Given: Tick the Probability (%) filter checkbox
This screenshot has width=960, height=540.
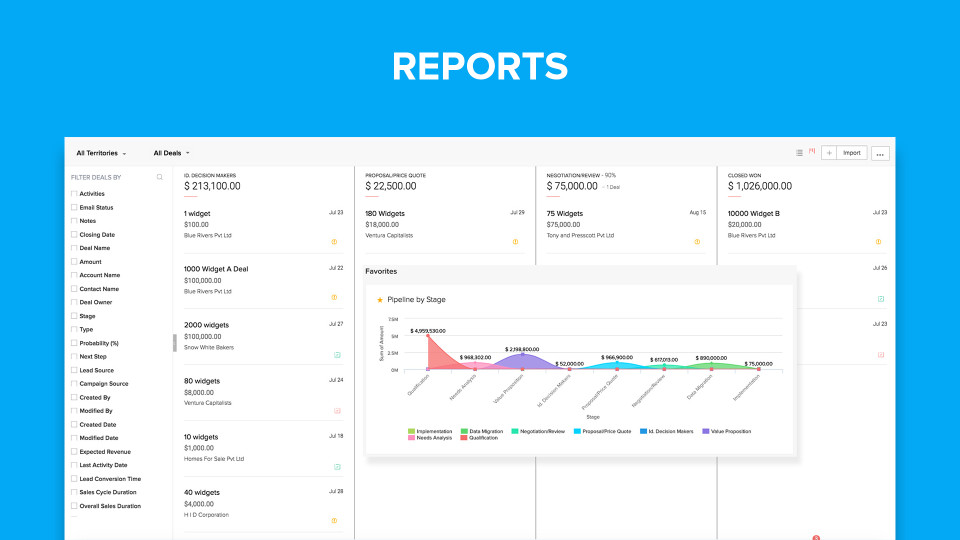Looking at the screenshot, I should click(x=74, y=343).
